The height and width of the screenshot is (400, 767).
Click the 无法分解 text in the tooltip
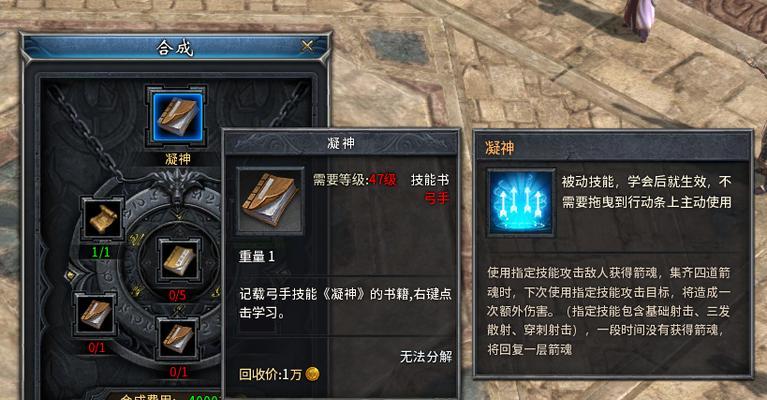click(x=426, y=356)
